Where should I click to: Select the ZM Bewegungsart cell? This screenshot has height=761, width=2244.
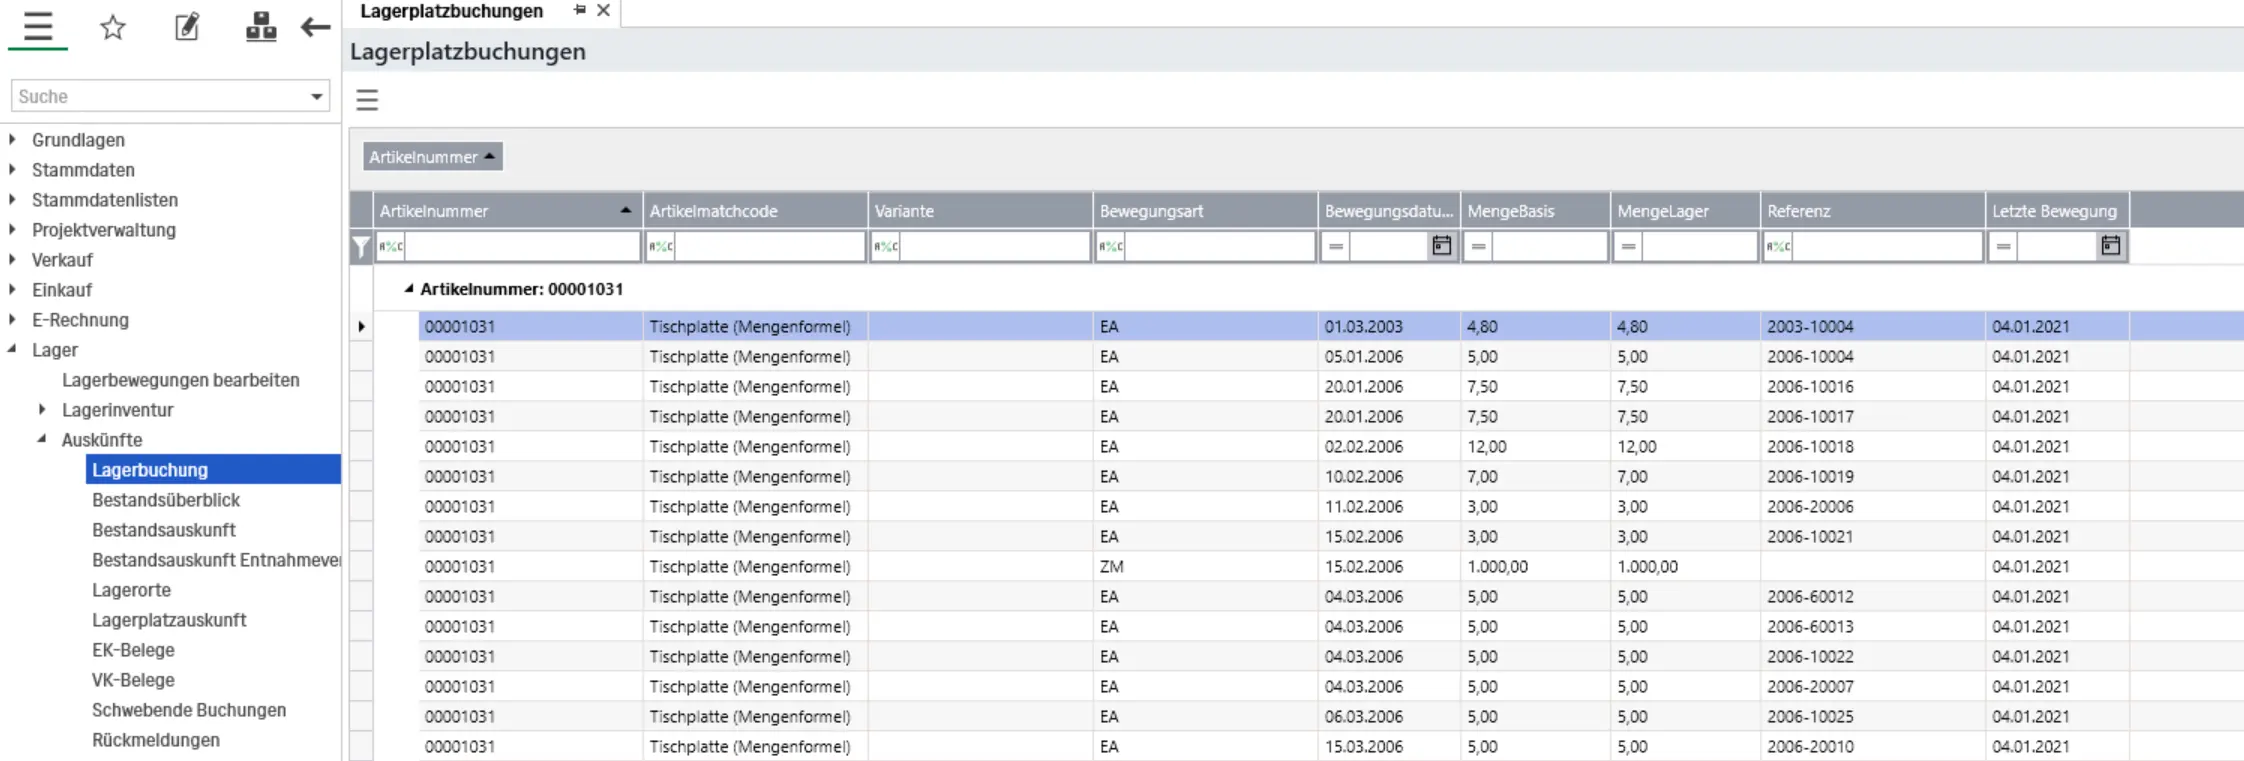tap(1205, 566)
